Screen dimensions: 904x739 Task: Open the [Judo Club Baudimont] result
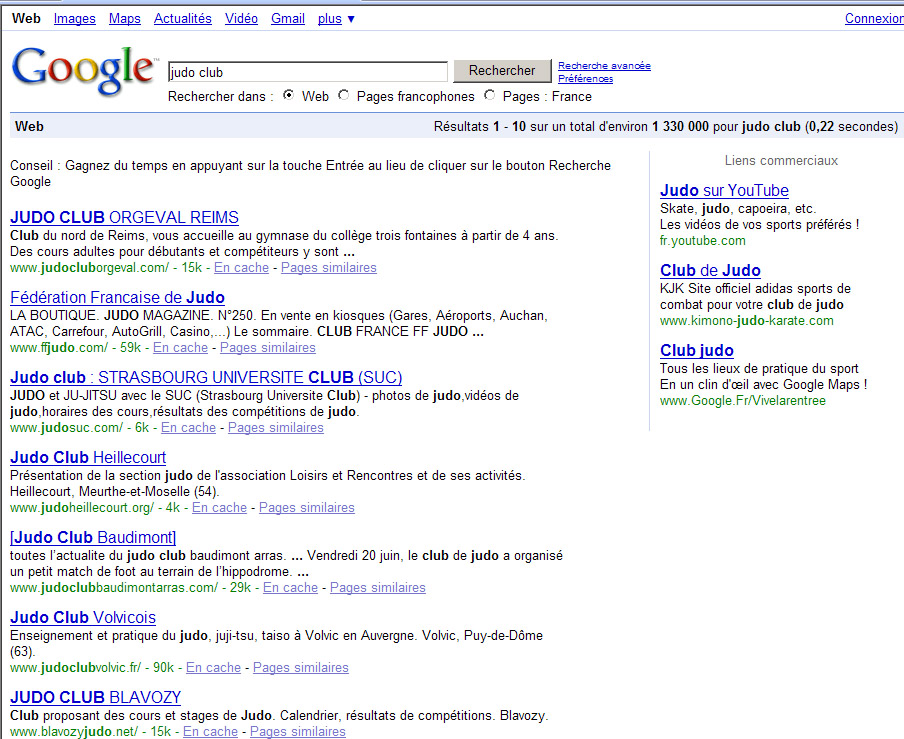click(x=93, y=538)
